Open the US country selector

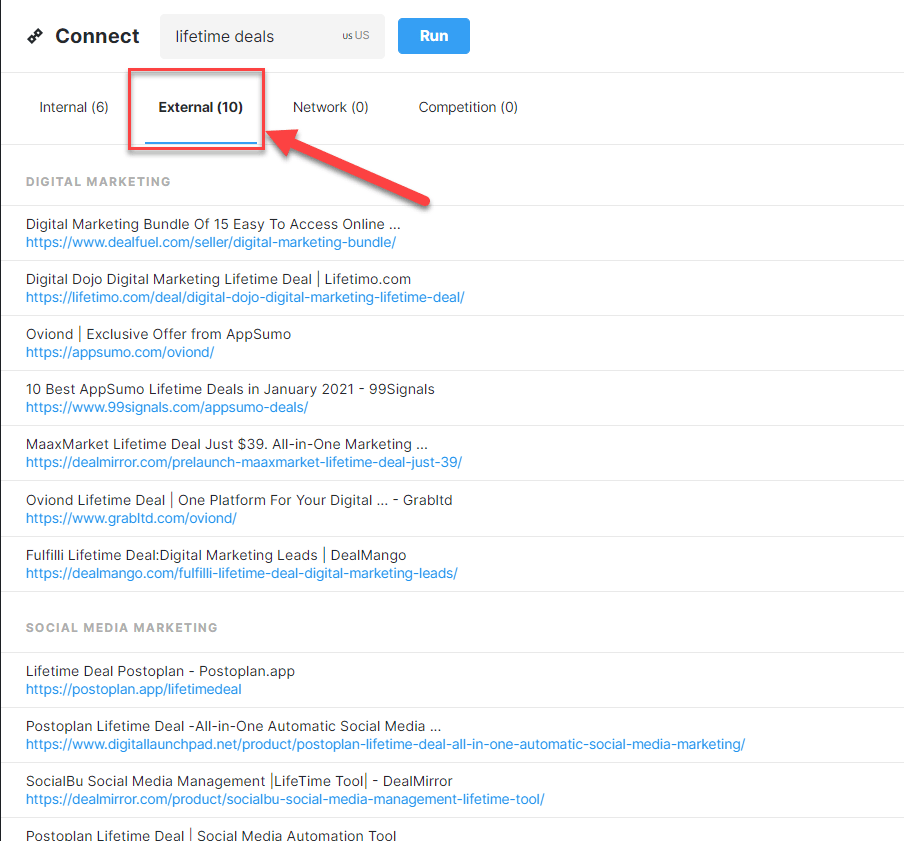pyautogui.click(x=356, y=36)
